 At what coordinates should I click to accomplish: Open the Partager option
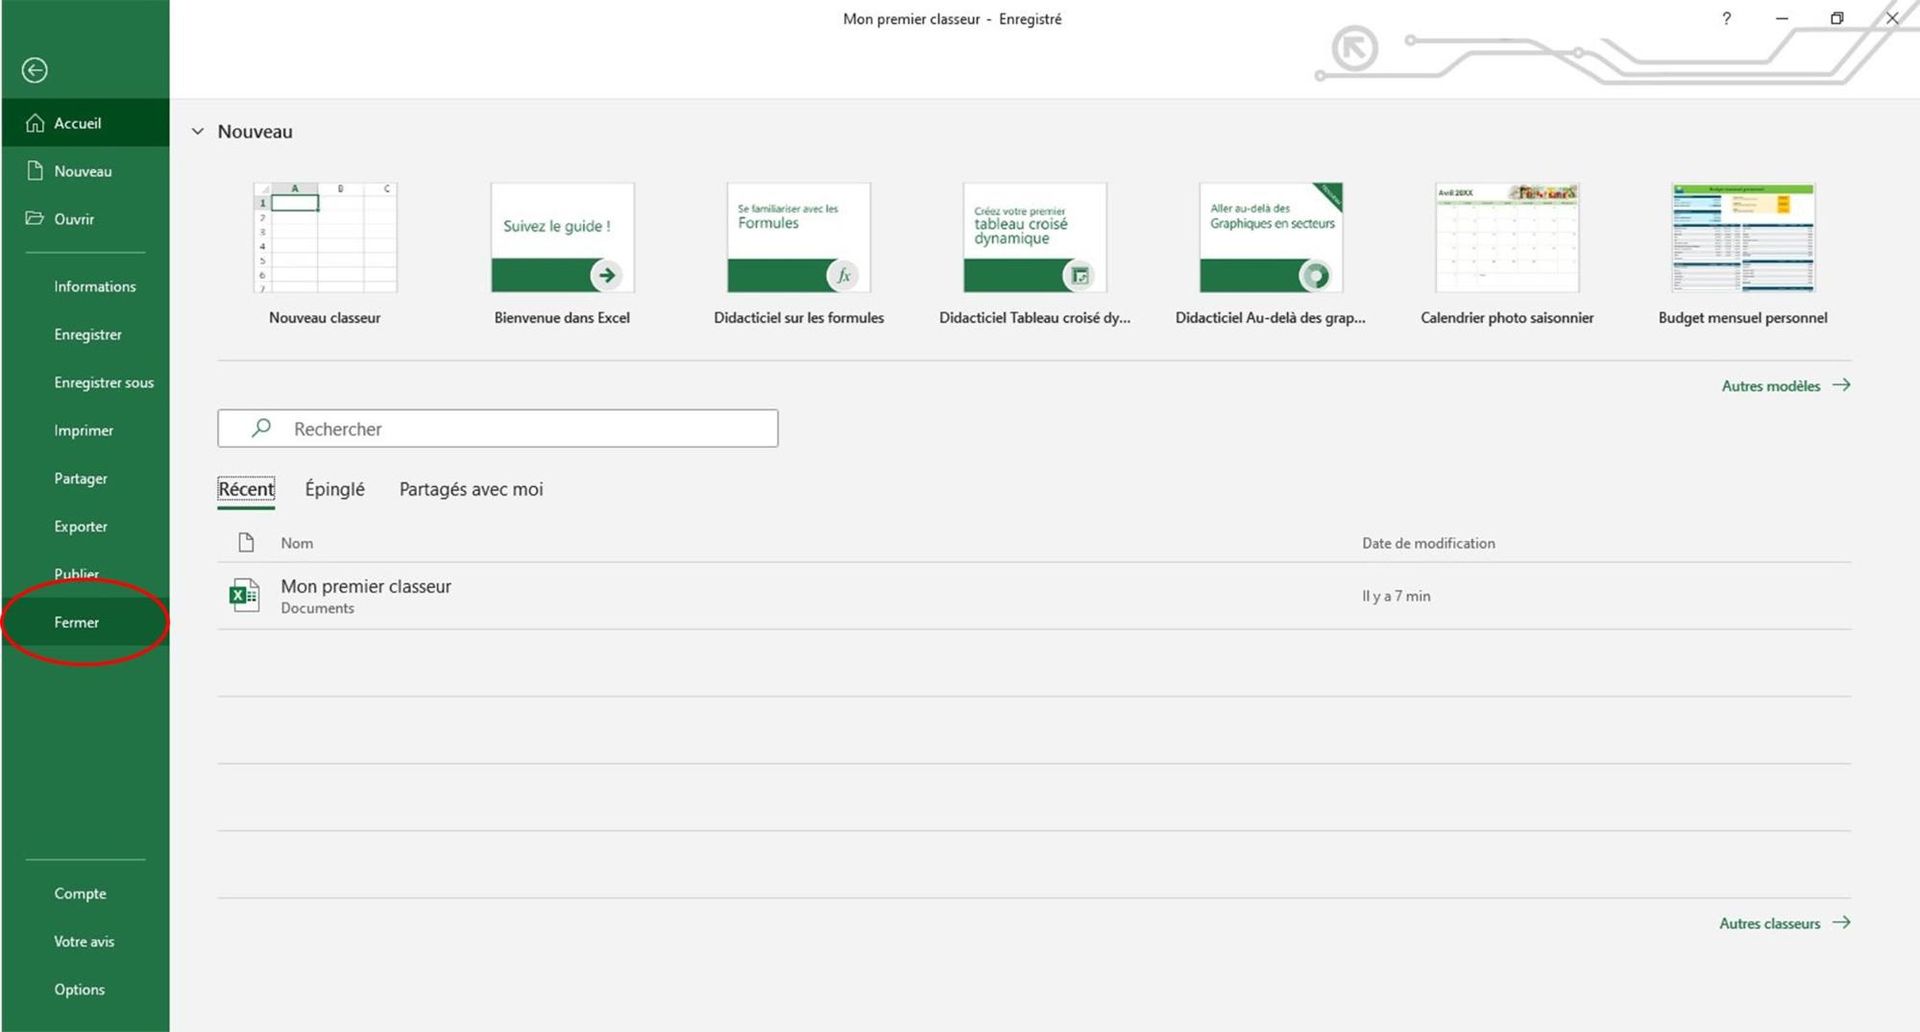point(85,479)
